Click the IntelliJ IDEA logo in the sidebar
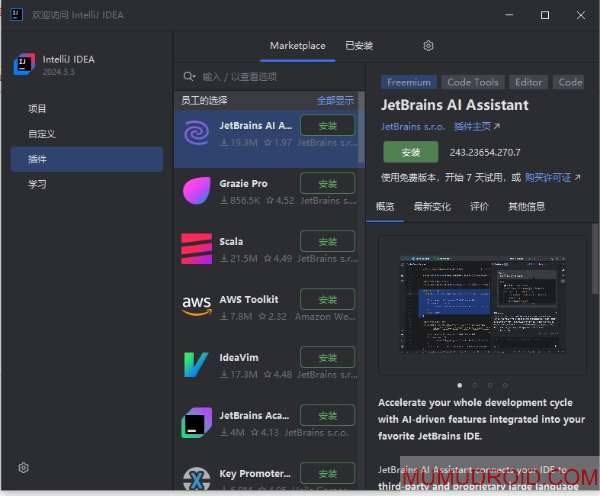Viewport: 600px width, 496px height. 24,64
